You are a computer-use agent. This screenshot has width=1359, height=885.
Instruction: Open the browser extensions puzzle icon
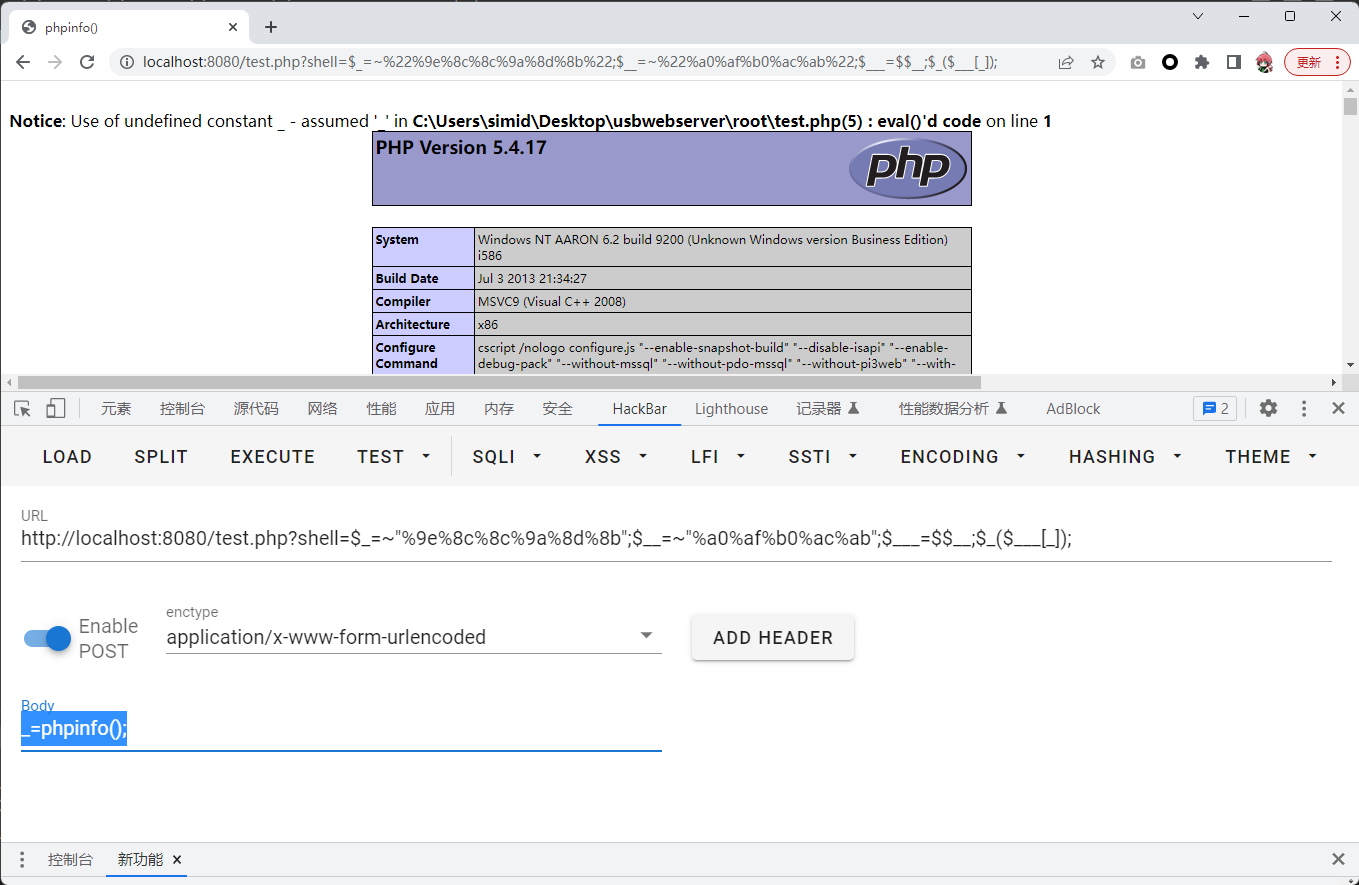[1202, 62]
